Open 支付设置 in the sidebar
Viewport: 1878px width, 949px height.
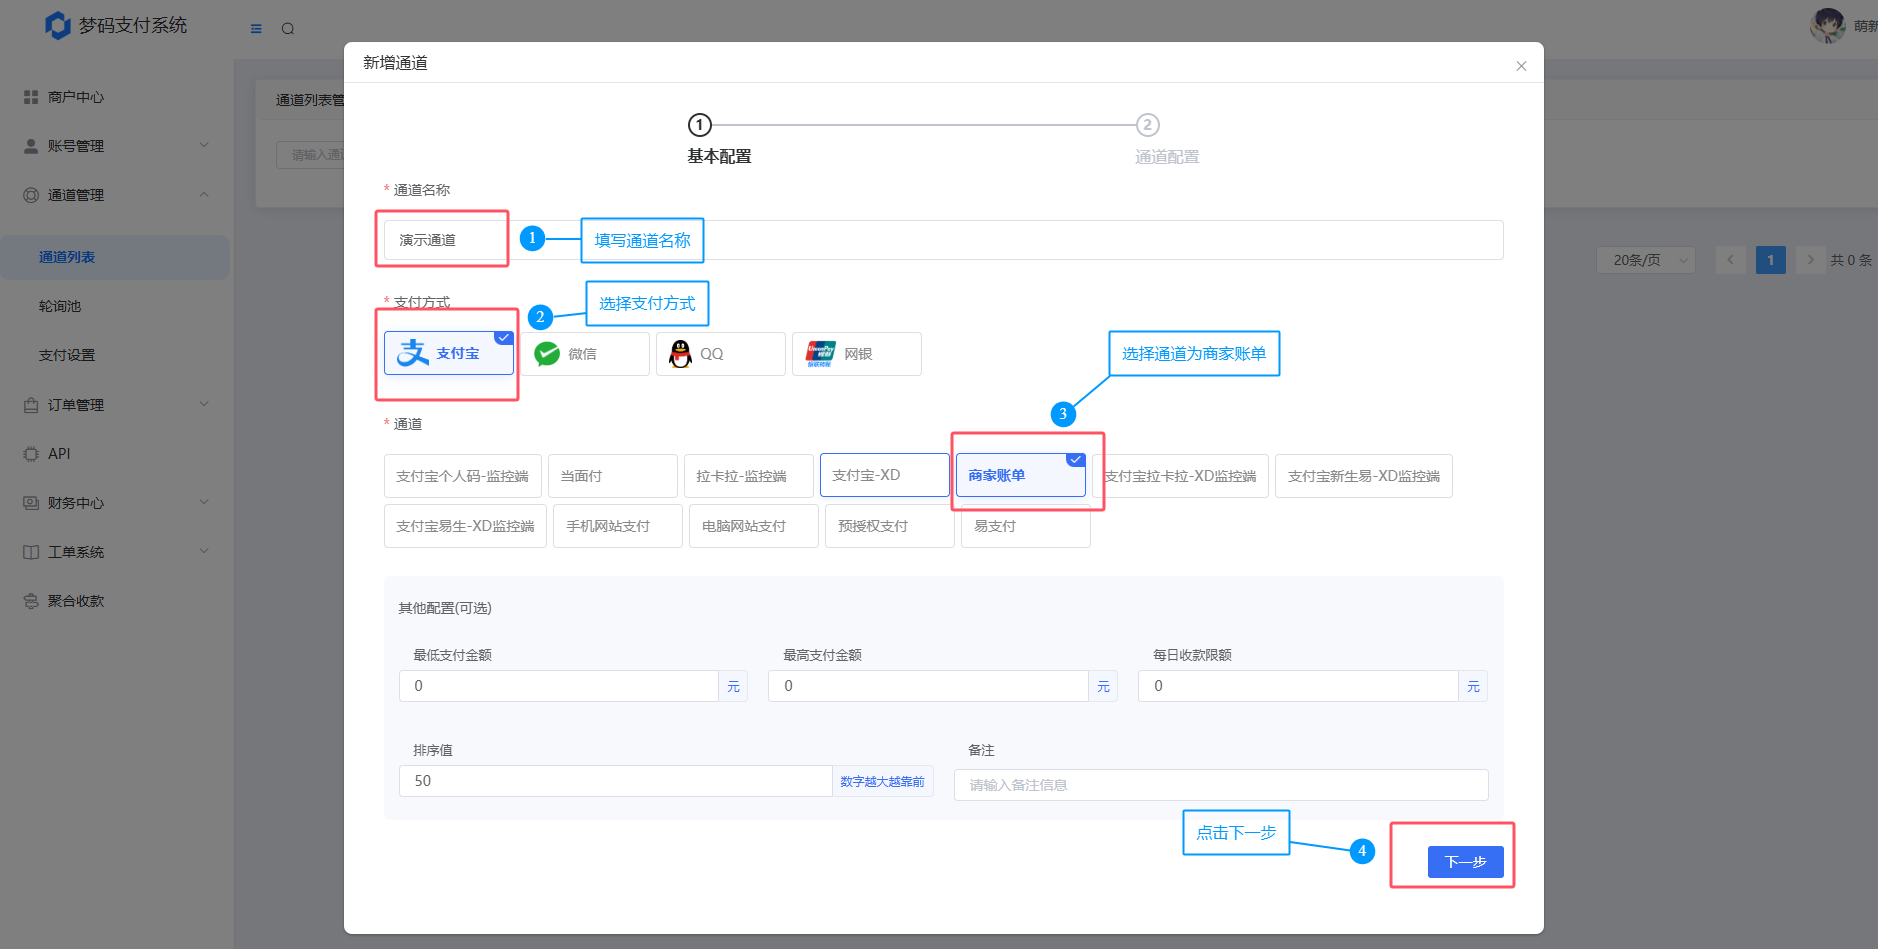[67, 355]
